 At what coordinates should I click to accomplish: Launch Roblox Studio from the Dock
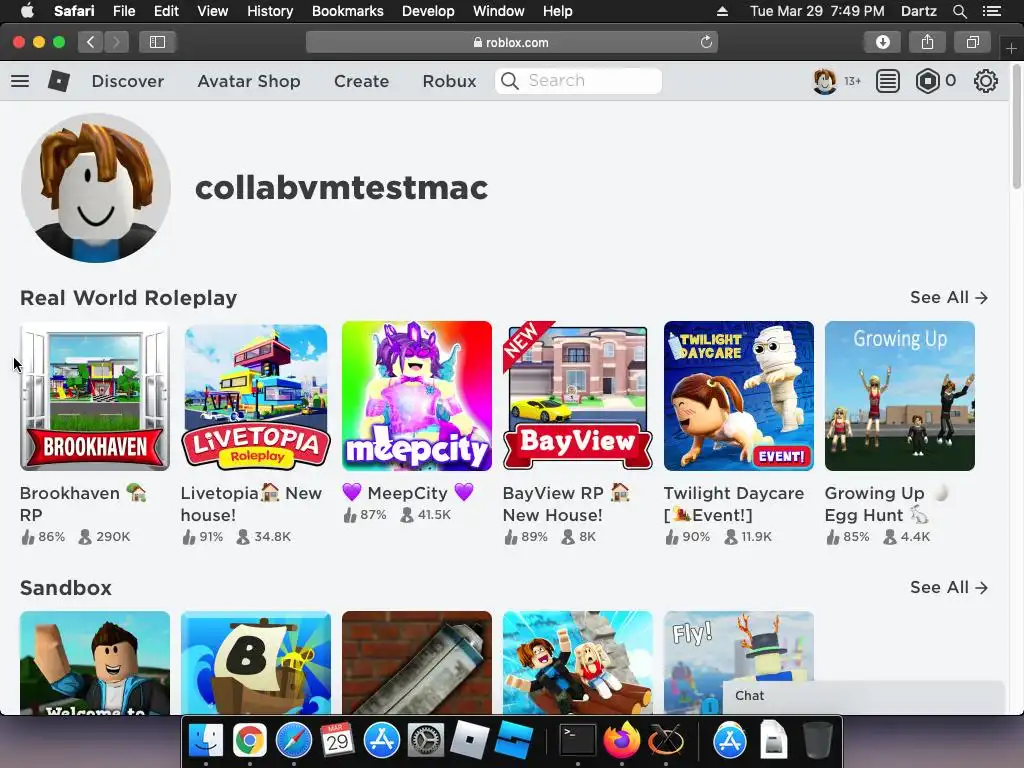(513, 740)
